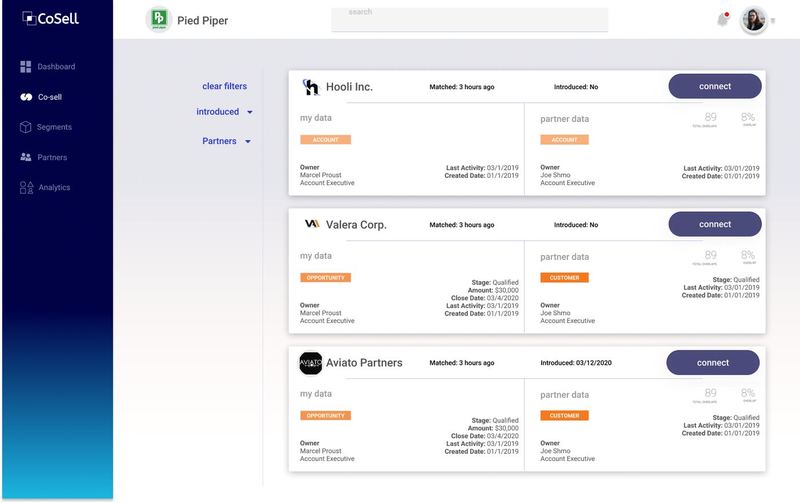Open the Valera Corp. company name
800x503 pixels.
[356, 225]
